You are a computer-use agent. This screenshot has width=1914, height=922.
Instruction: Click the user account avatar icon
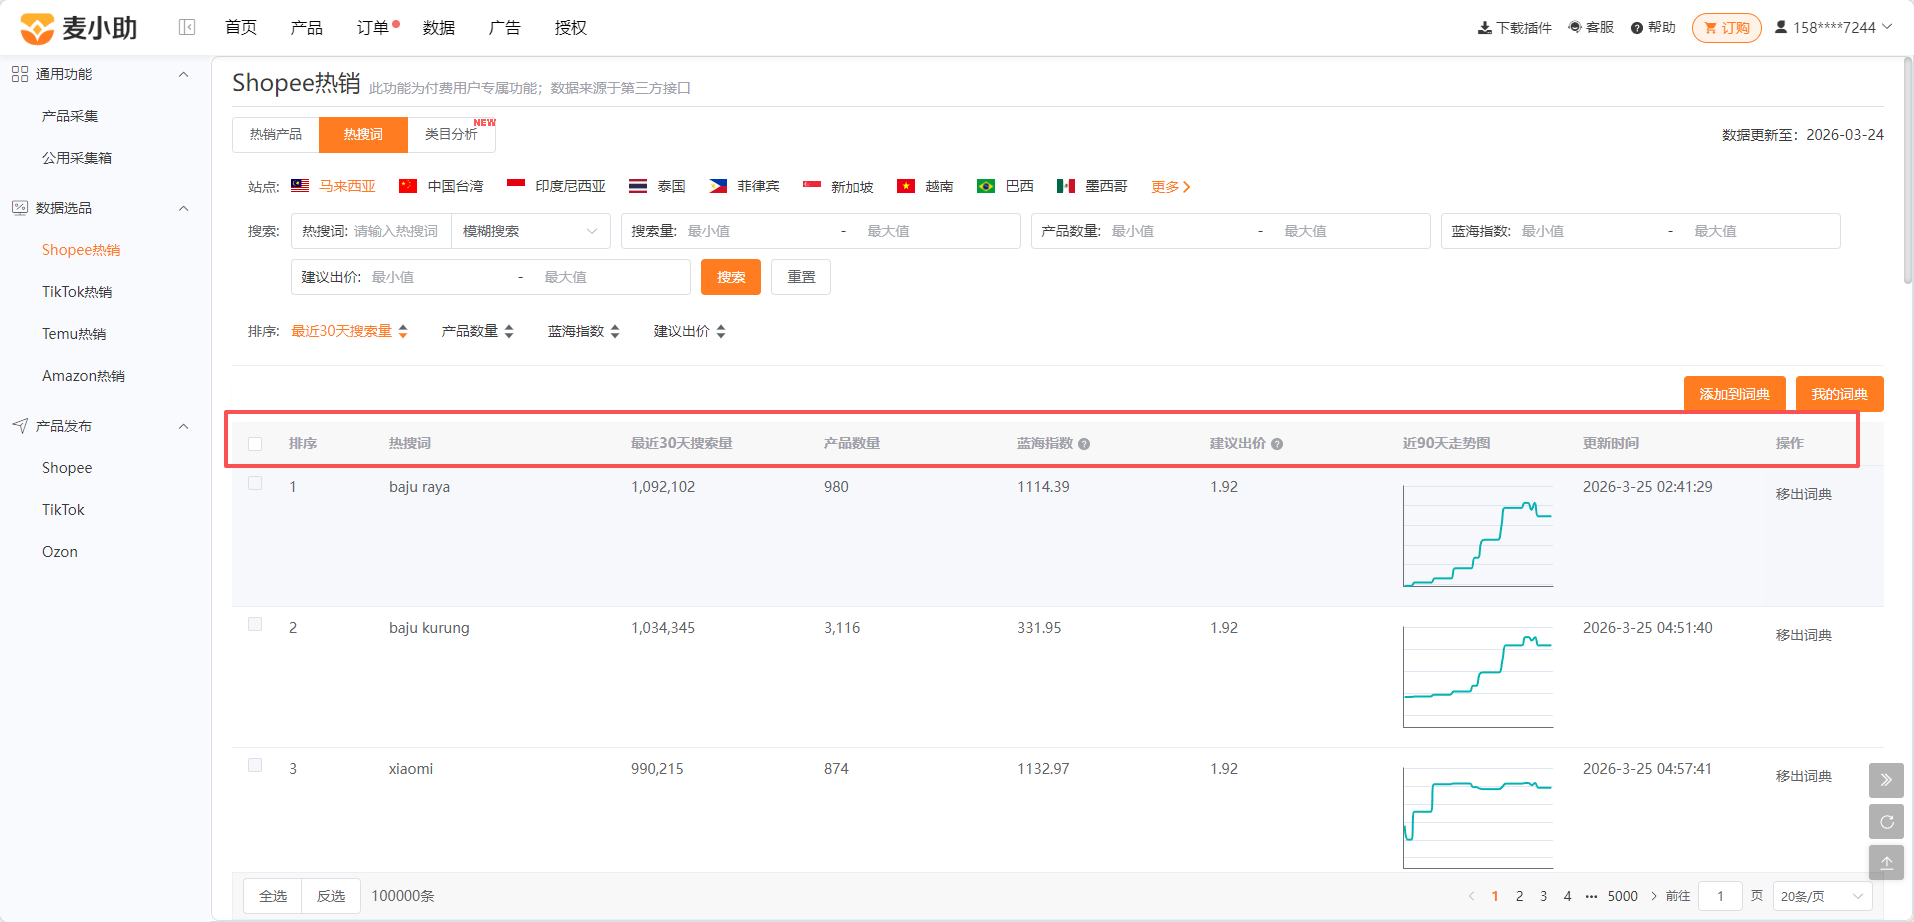pos(1781,27)
